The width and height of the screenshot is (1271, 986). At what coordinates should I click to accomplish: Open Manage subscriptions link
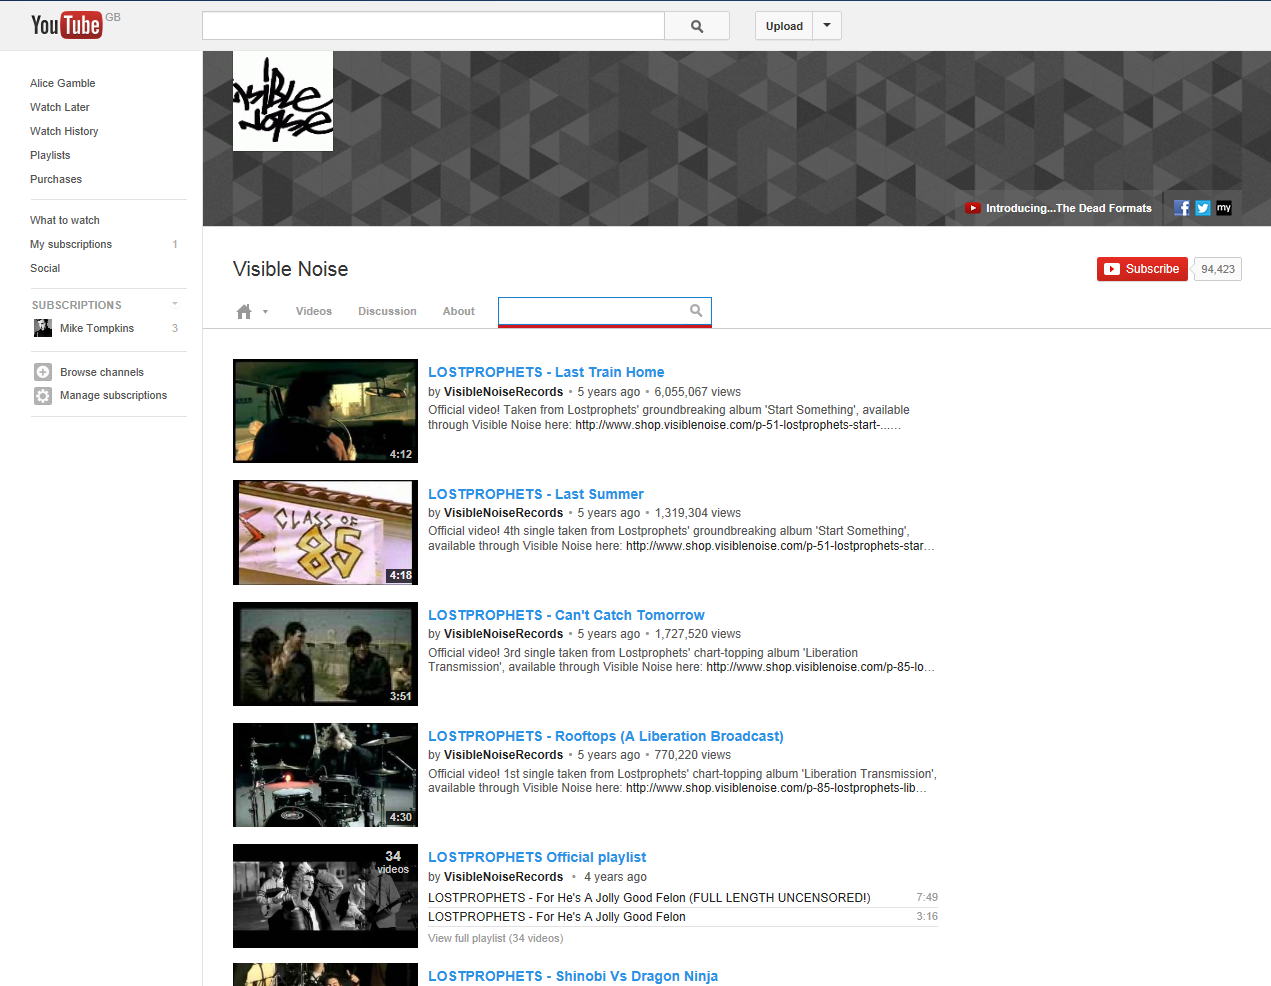tap(114, 395)
